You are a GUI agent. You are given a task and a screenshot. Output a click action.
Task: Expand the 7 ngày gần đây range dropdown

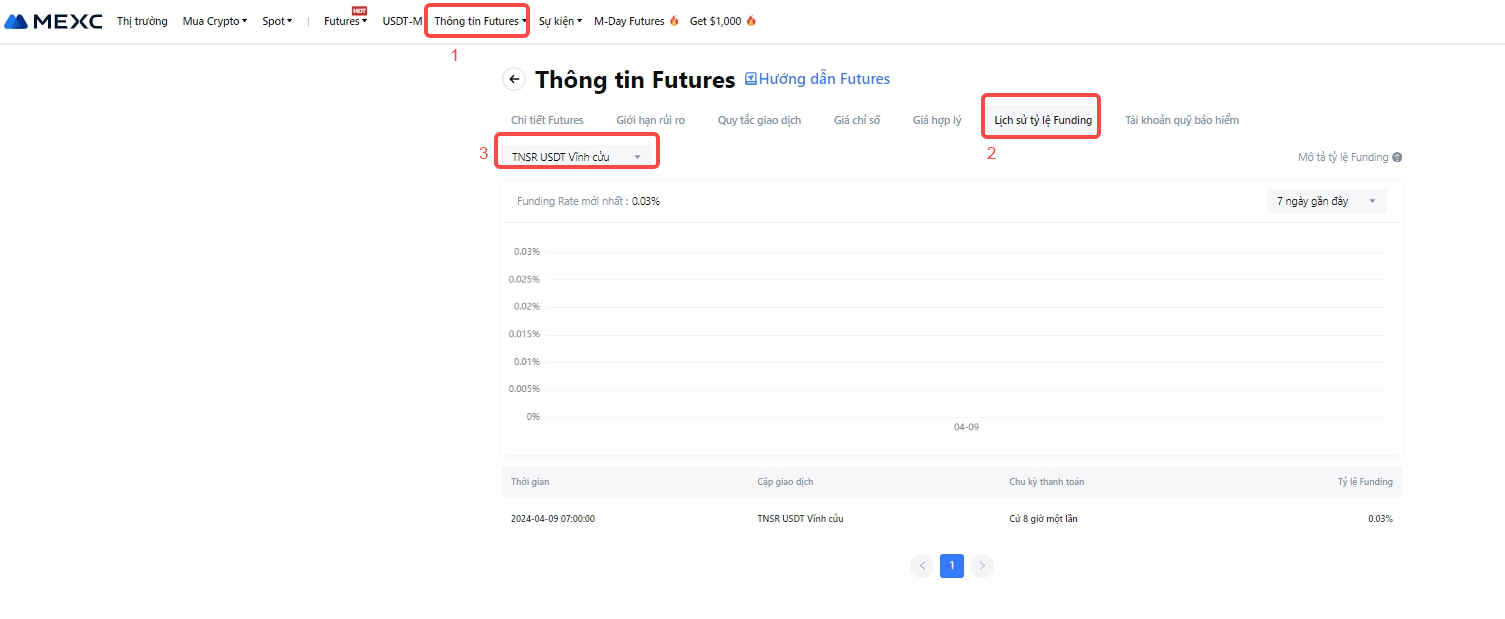(x=1325, y=201)
